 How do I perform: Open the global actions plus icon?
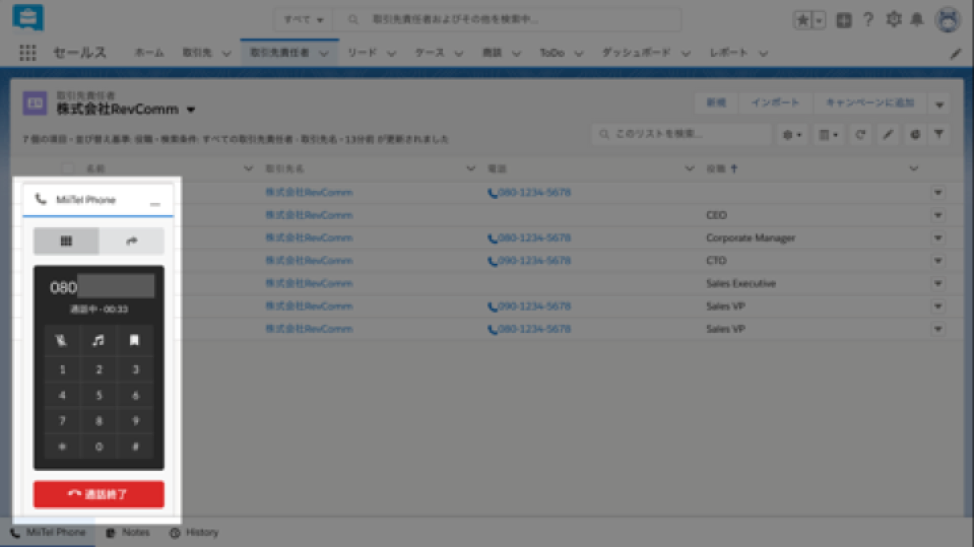tap(844, 20)
